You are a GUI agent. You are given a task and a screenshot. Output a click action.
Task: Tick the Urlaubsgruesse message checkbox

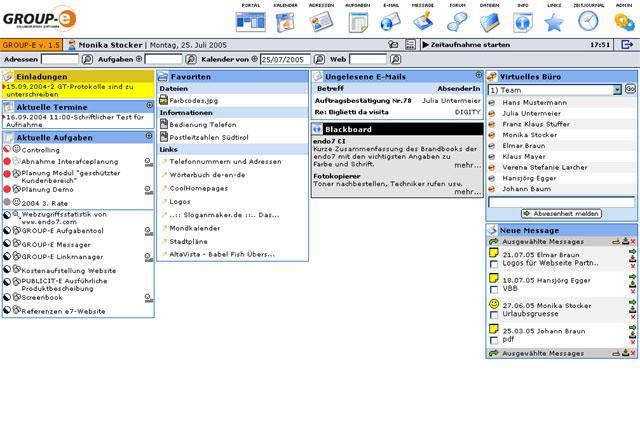[494, 315]
